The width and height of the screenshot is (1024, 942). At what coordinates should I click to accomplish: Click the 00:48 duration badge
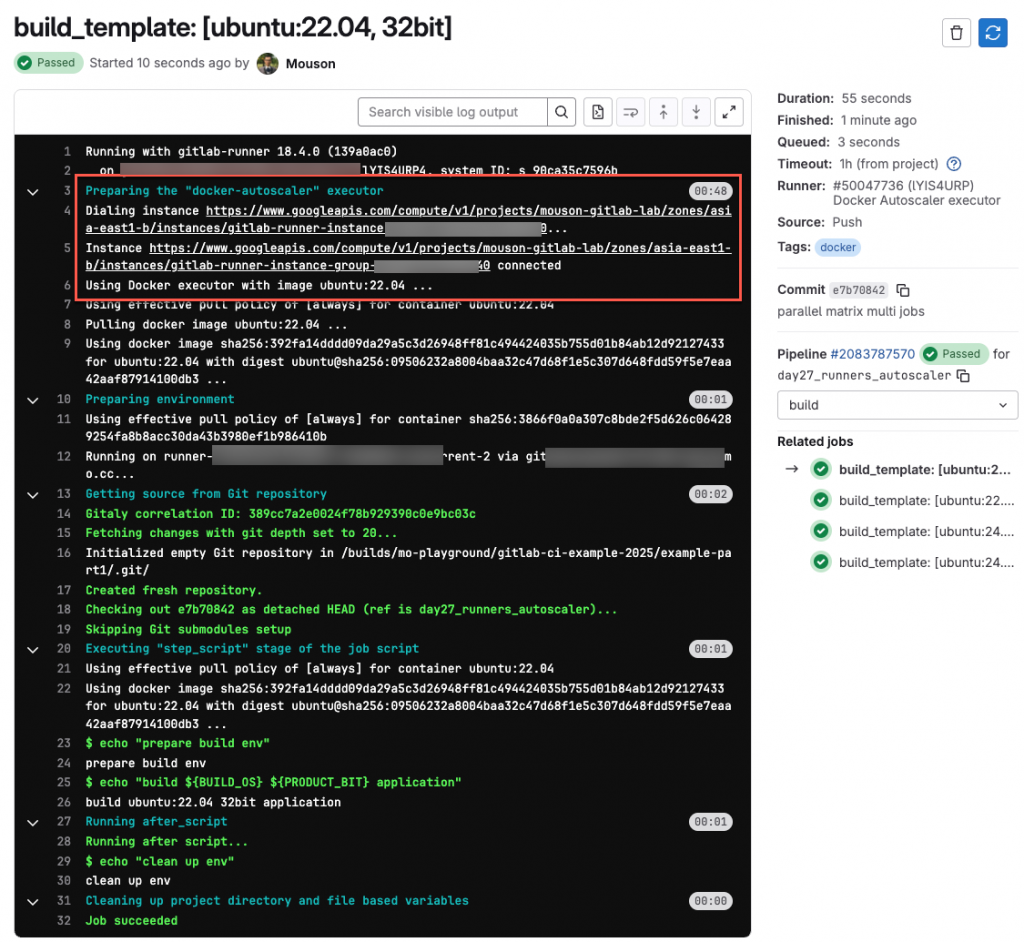pyautogui.click(x=711, y=191)
